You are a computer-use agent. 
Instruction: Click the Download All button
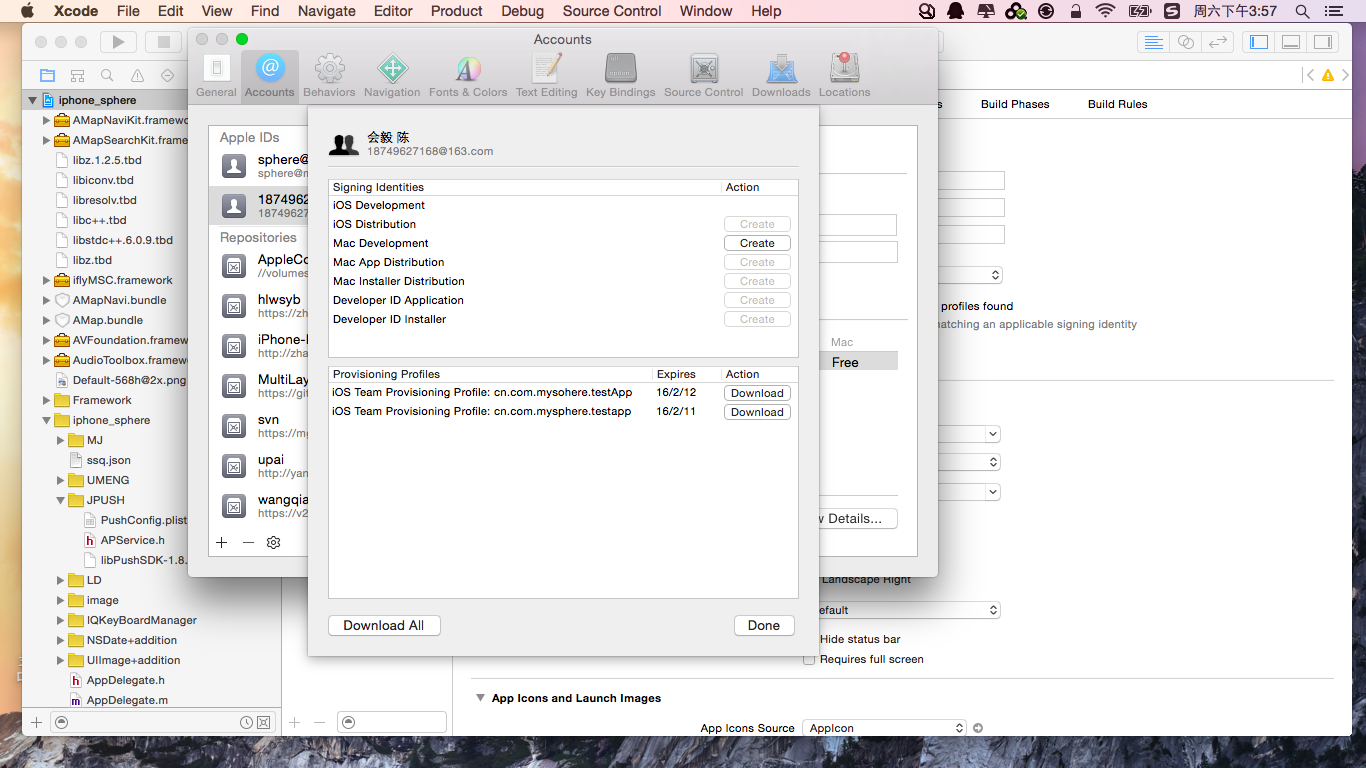click(x=384, y=625)
